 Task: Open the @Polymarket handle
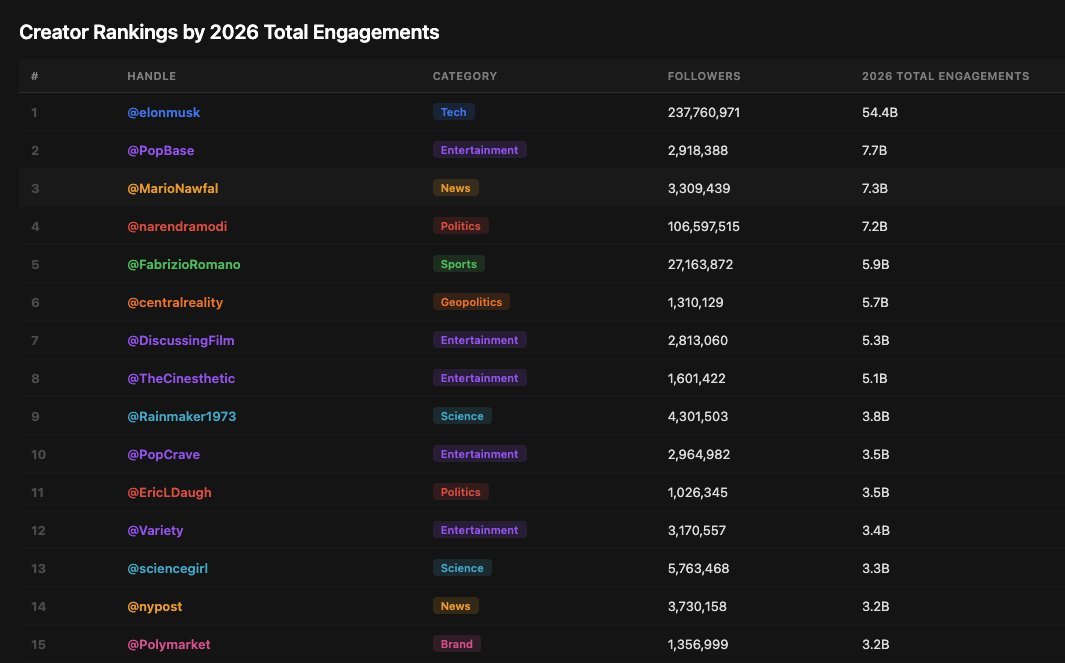click(x=169, y=645)
